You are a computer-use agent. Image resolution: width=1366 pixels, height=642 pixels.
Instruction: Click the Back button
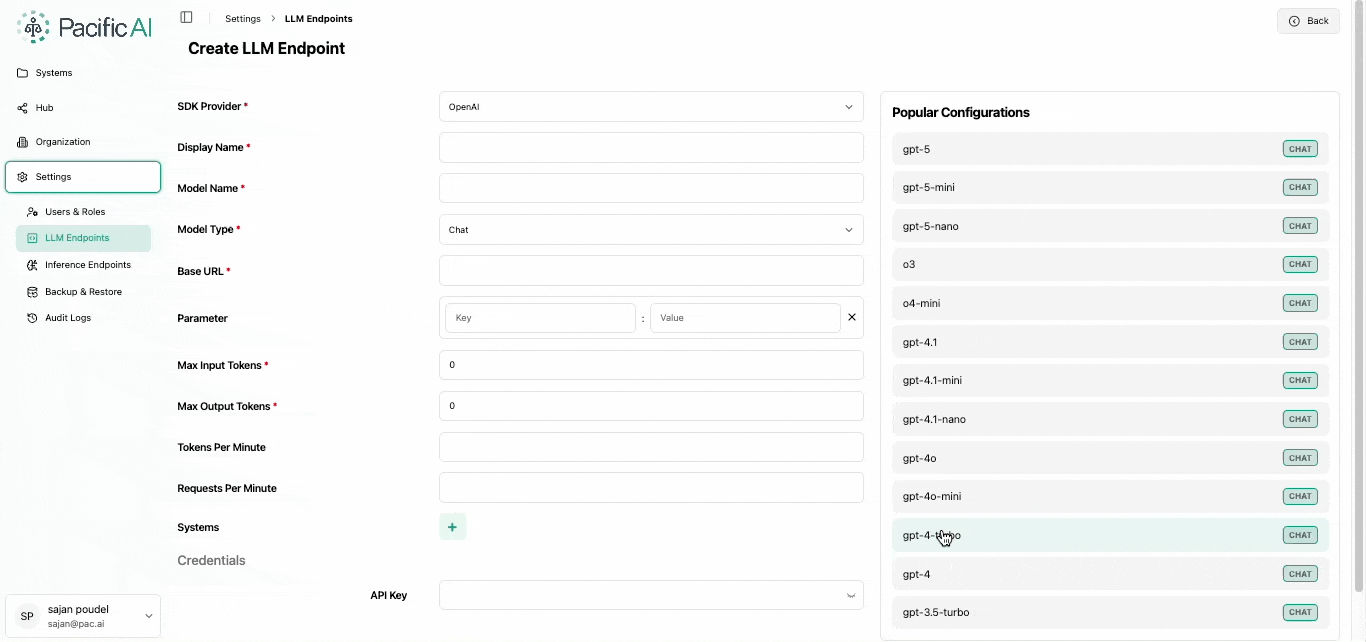(x=1308, y=20)
